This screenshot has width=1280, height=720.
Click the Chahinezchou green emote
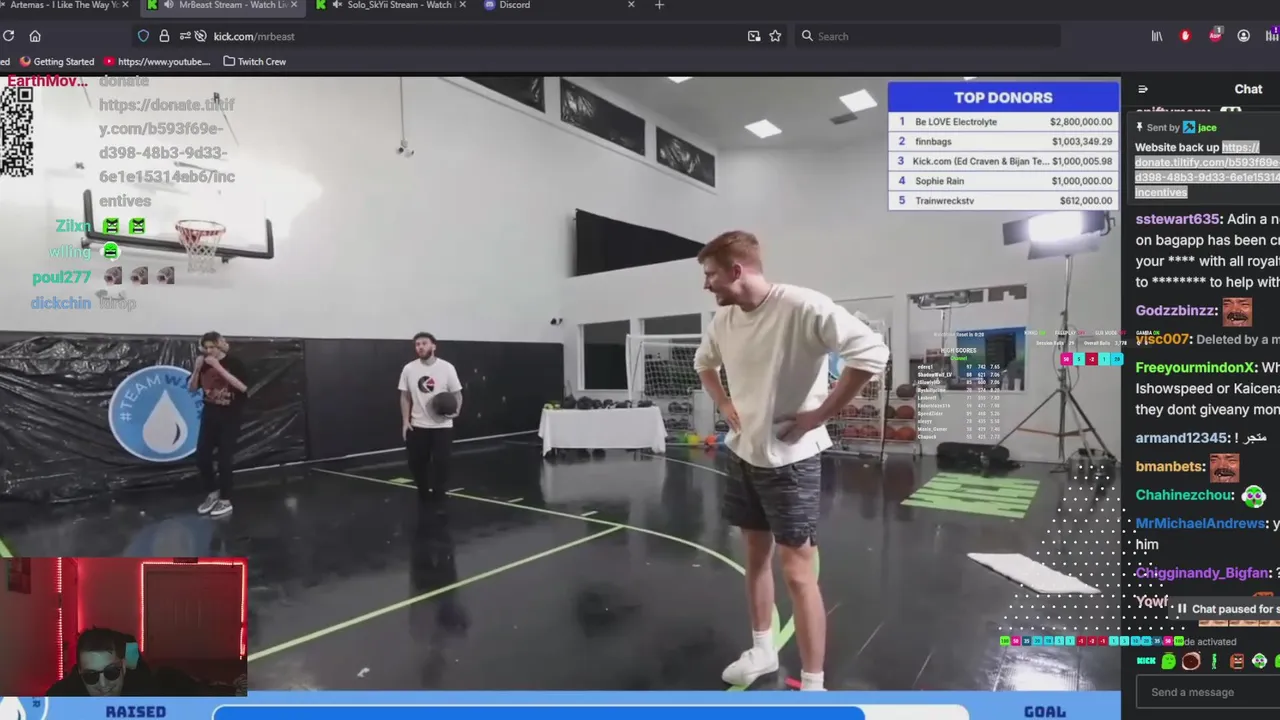(x=1254, y=495)
